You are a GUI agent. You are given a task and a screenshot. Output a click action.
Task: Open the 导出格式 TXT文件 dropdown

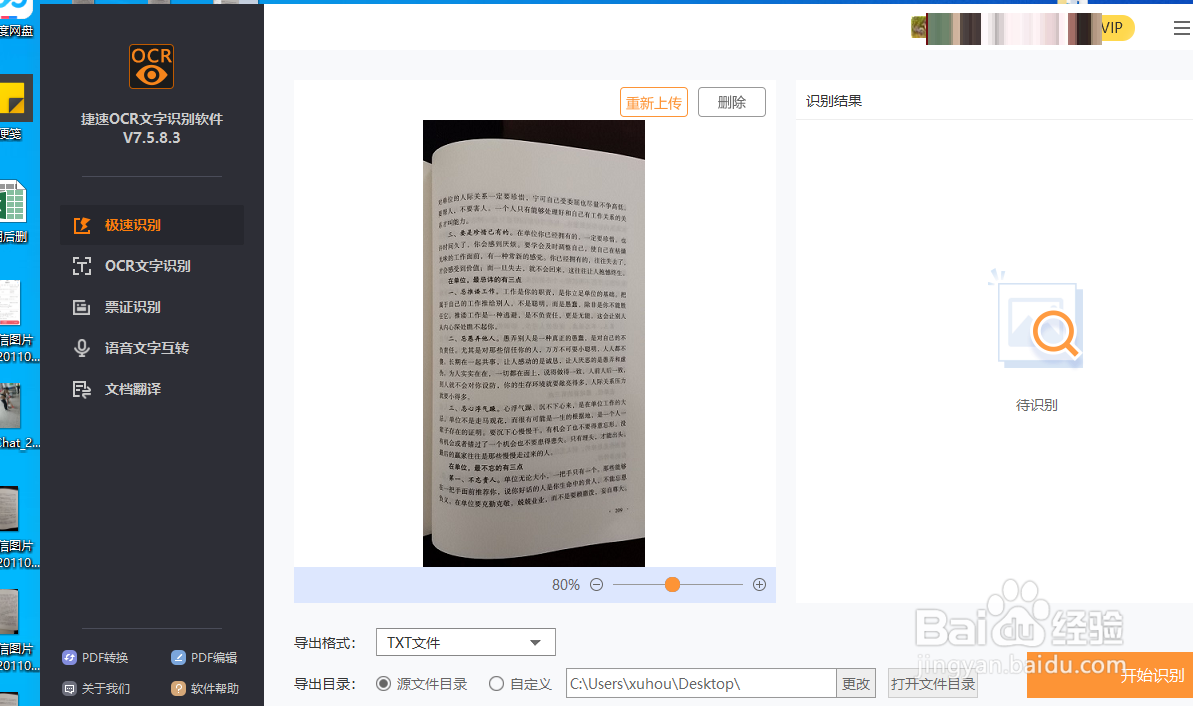tap(465, 642)
